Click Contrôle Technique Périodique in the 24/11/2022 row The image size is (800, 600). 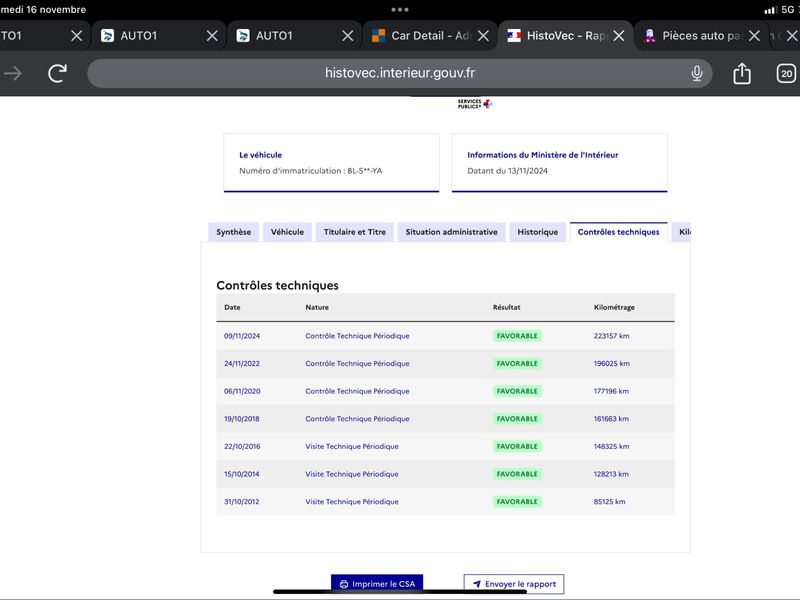tap(357, 363)
